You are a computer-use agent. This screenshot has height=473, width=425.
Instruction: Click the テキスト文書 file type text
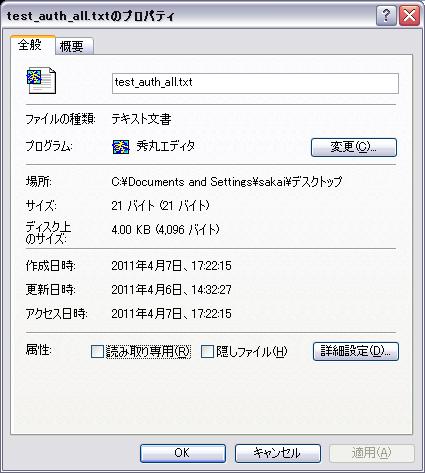141,119
